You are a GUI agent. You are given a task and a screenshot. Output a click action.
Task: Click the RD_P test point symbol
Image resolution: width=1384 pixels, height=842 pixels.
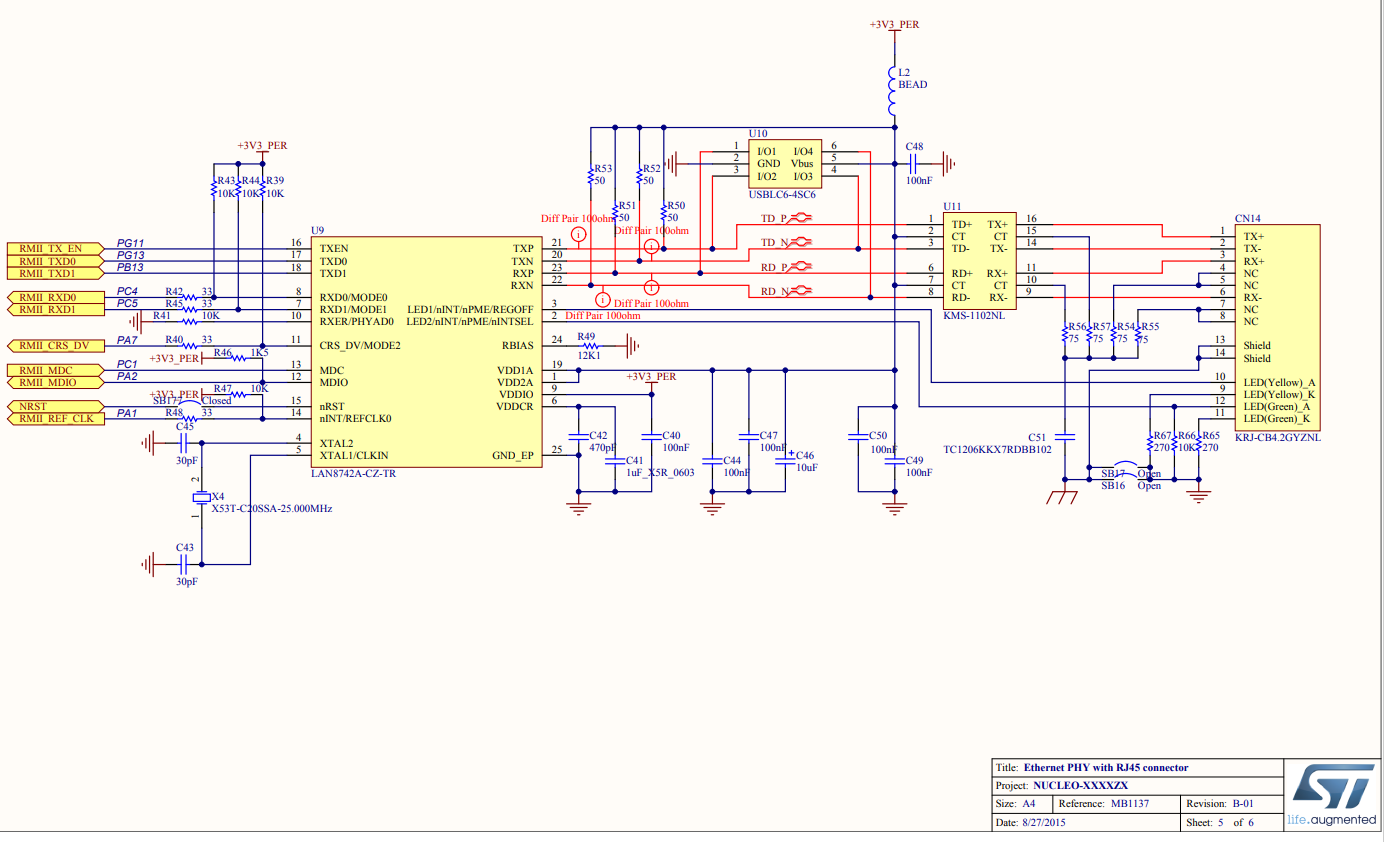[x=802, y=267]
